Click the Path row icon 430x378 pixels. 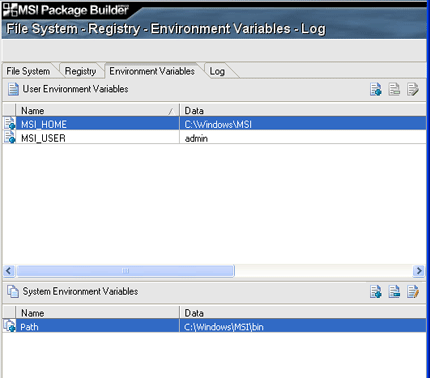click(x=10, y=326)
